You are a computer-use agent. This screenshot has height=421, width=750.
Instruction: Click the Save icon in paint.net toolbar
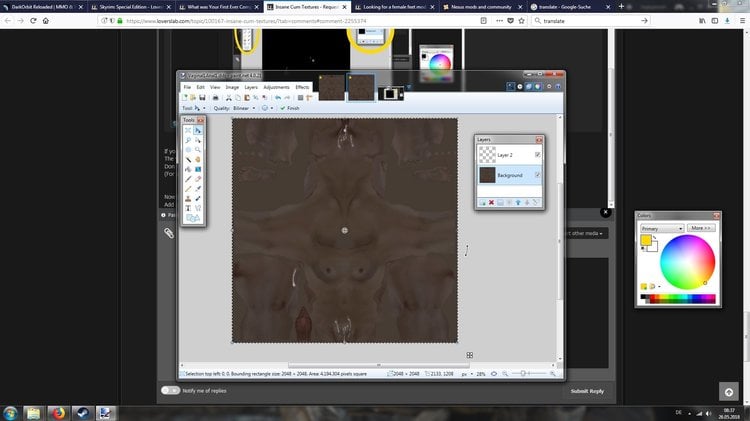pyautogui.click(x=202, y=98)
